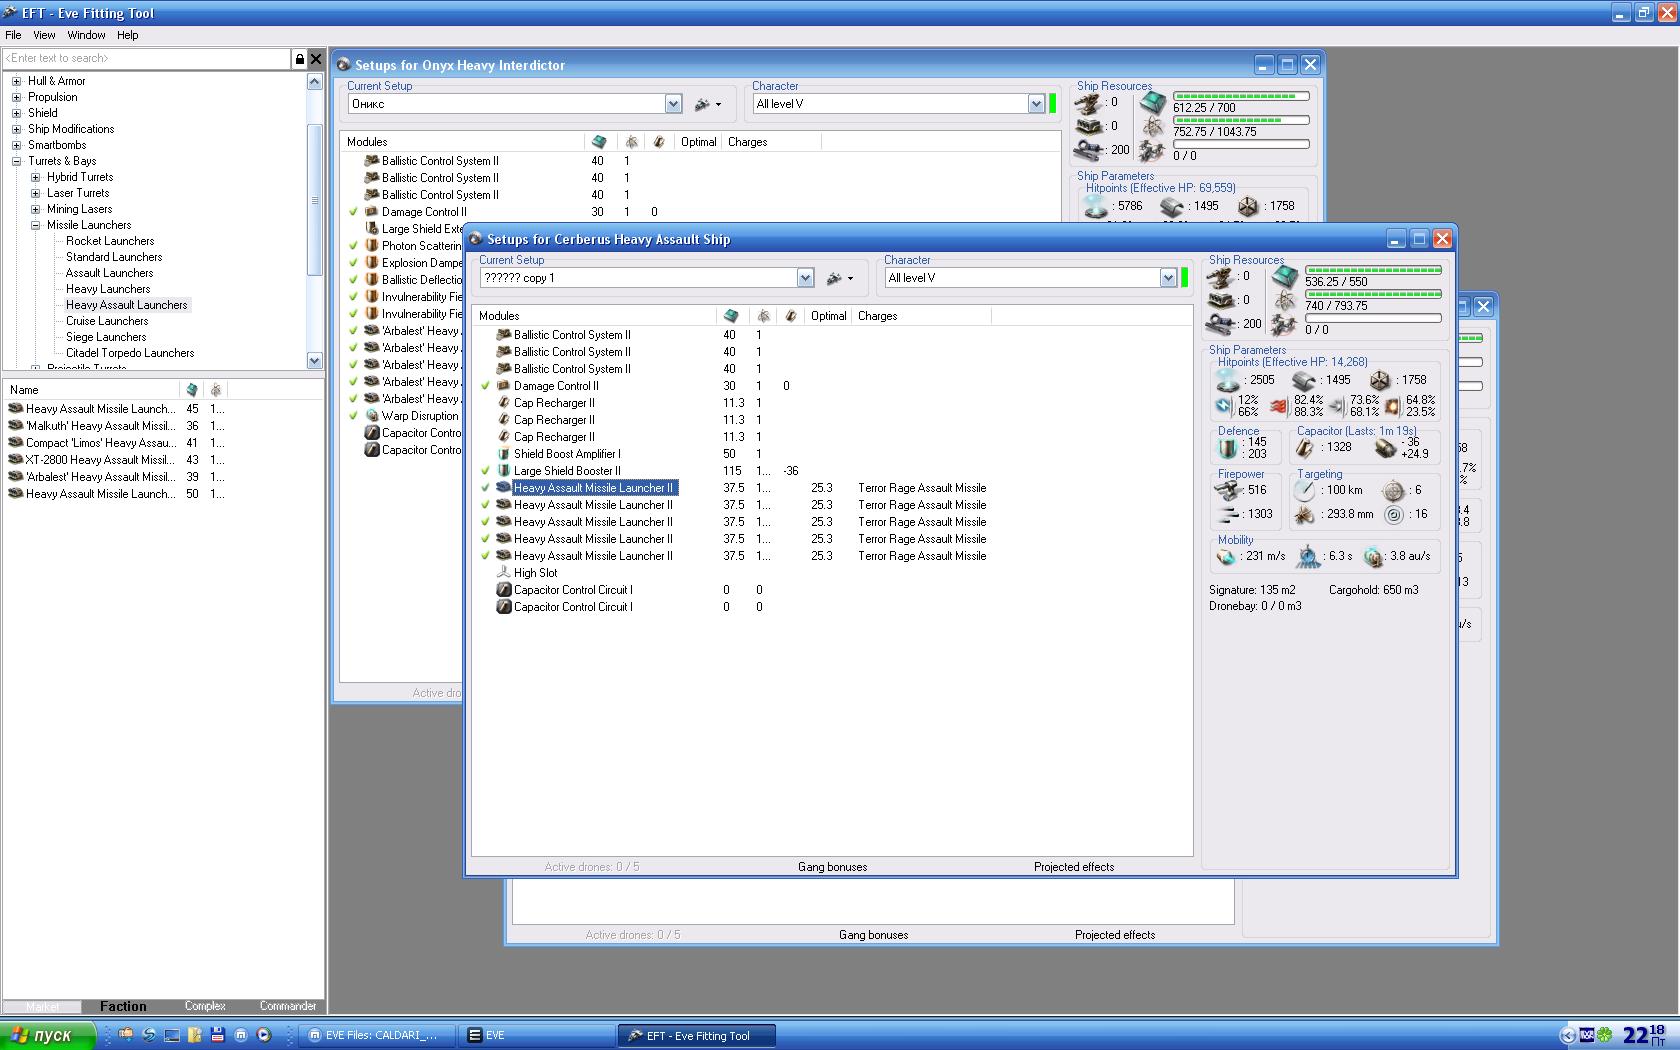
Task: Click the launcher hardpoints icon in Cerberus Ship Resources
Action: coord(1220,300)
